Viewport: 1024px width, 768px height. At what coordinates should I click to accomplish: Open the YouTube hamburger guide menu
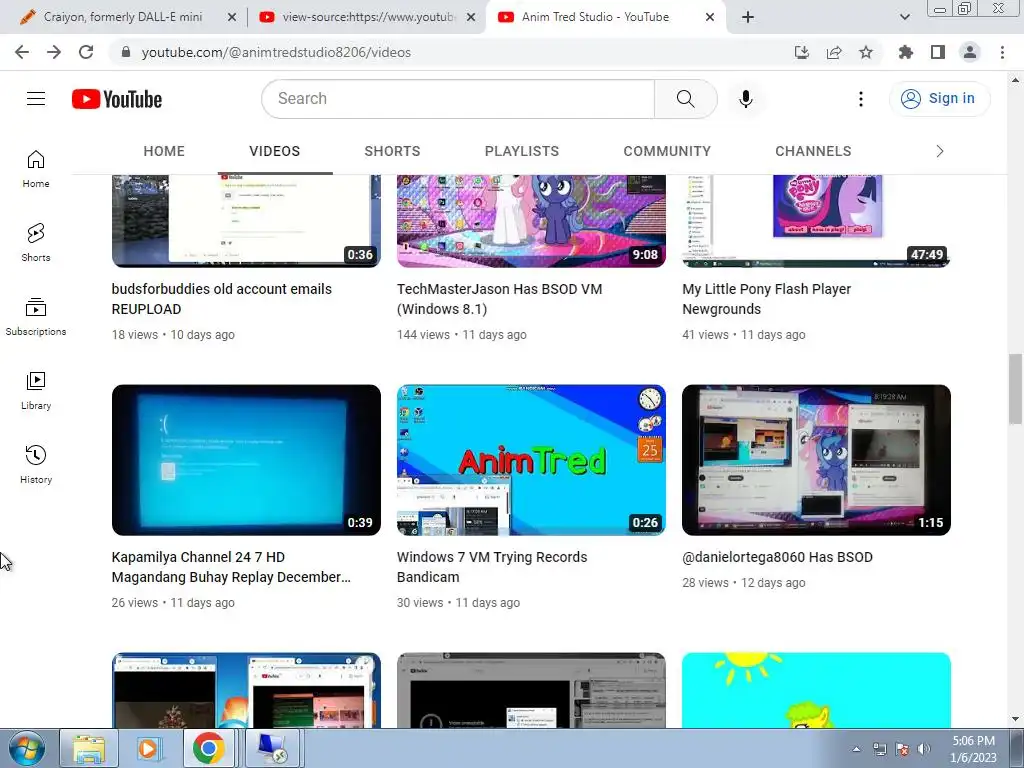tap(36, 99)
